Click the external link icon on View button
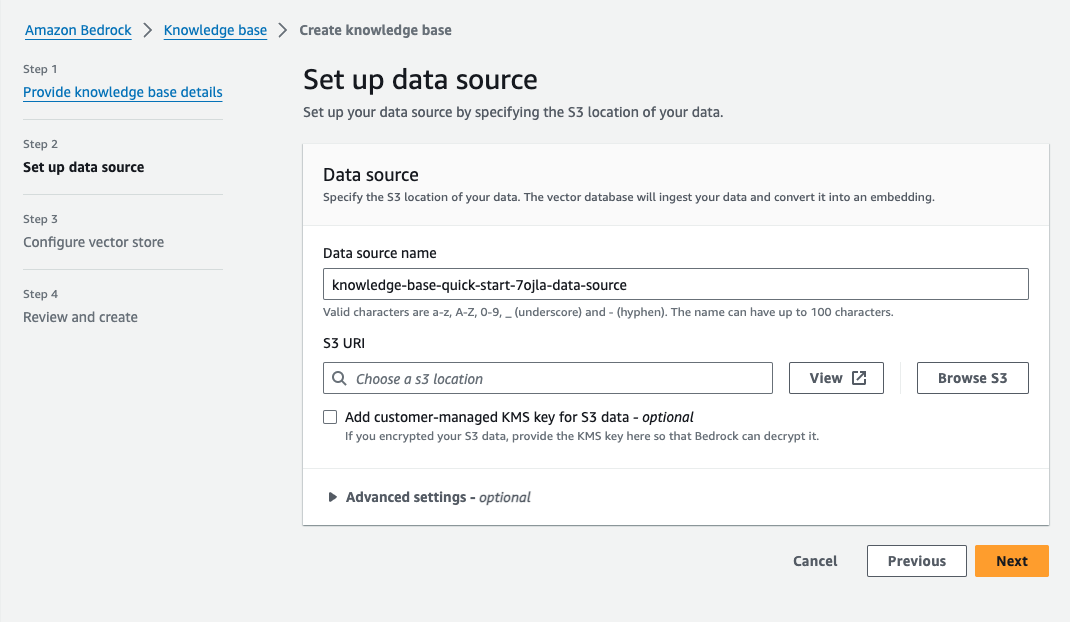 859,378
